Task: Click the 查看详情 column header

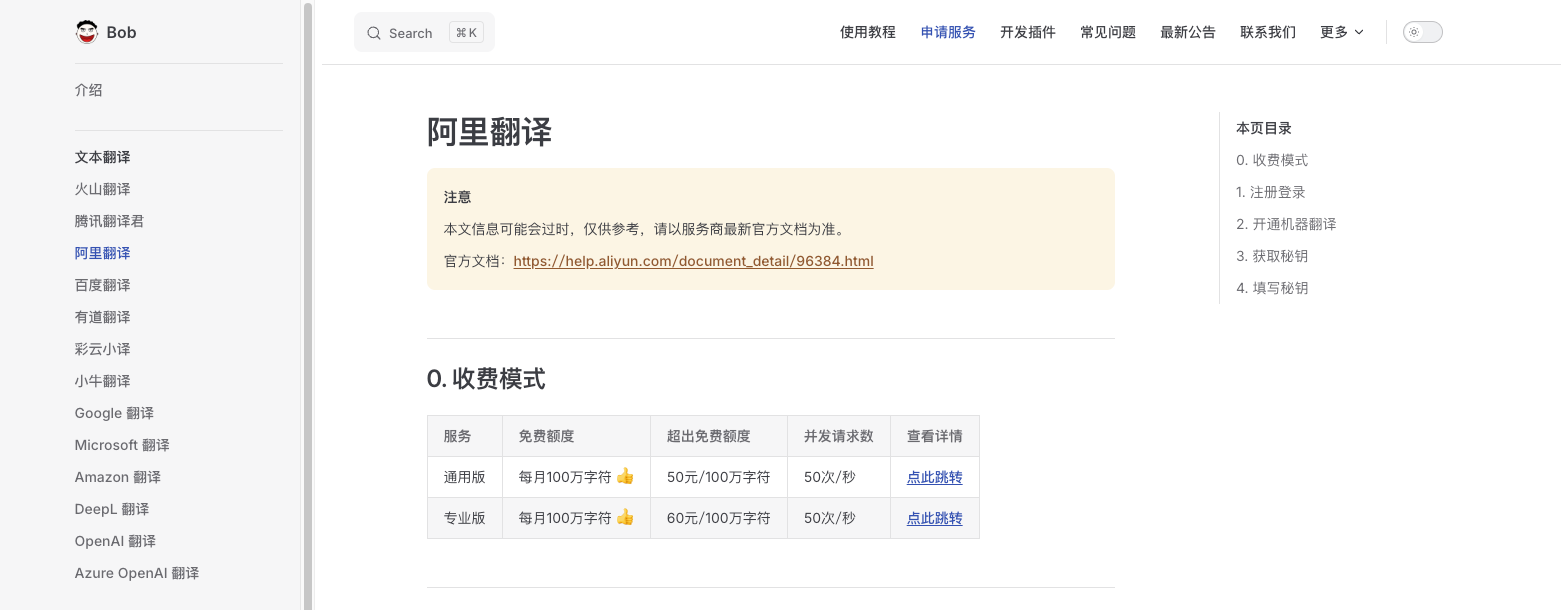Action: tap(935, 436)
